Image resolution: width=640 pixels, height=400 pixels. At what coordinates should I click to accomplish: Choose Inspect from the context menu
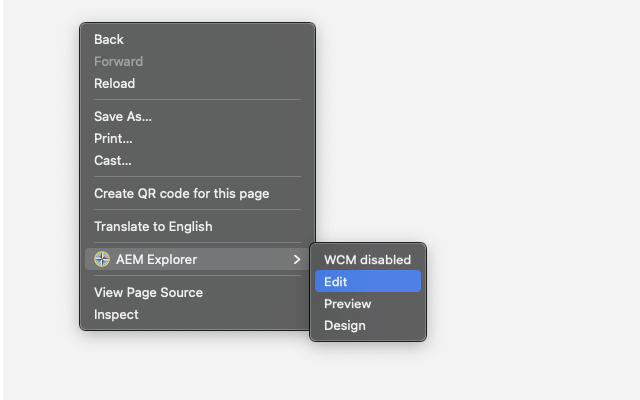coord(197,315)
